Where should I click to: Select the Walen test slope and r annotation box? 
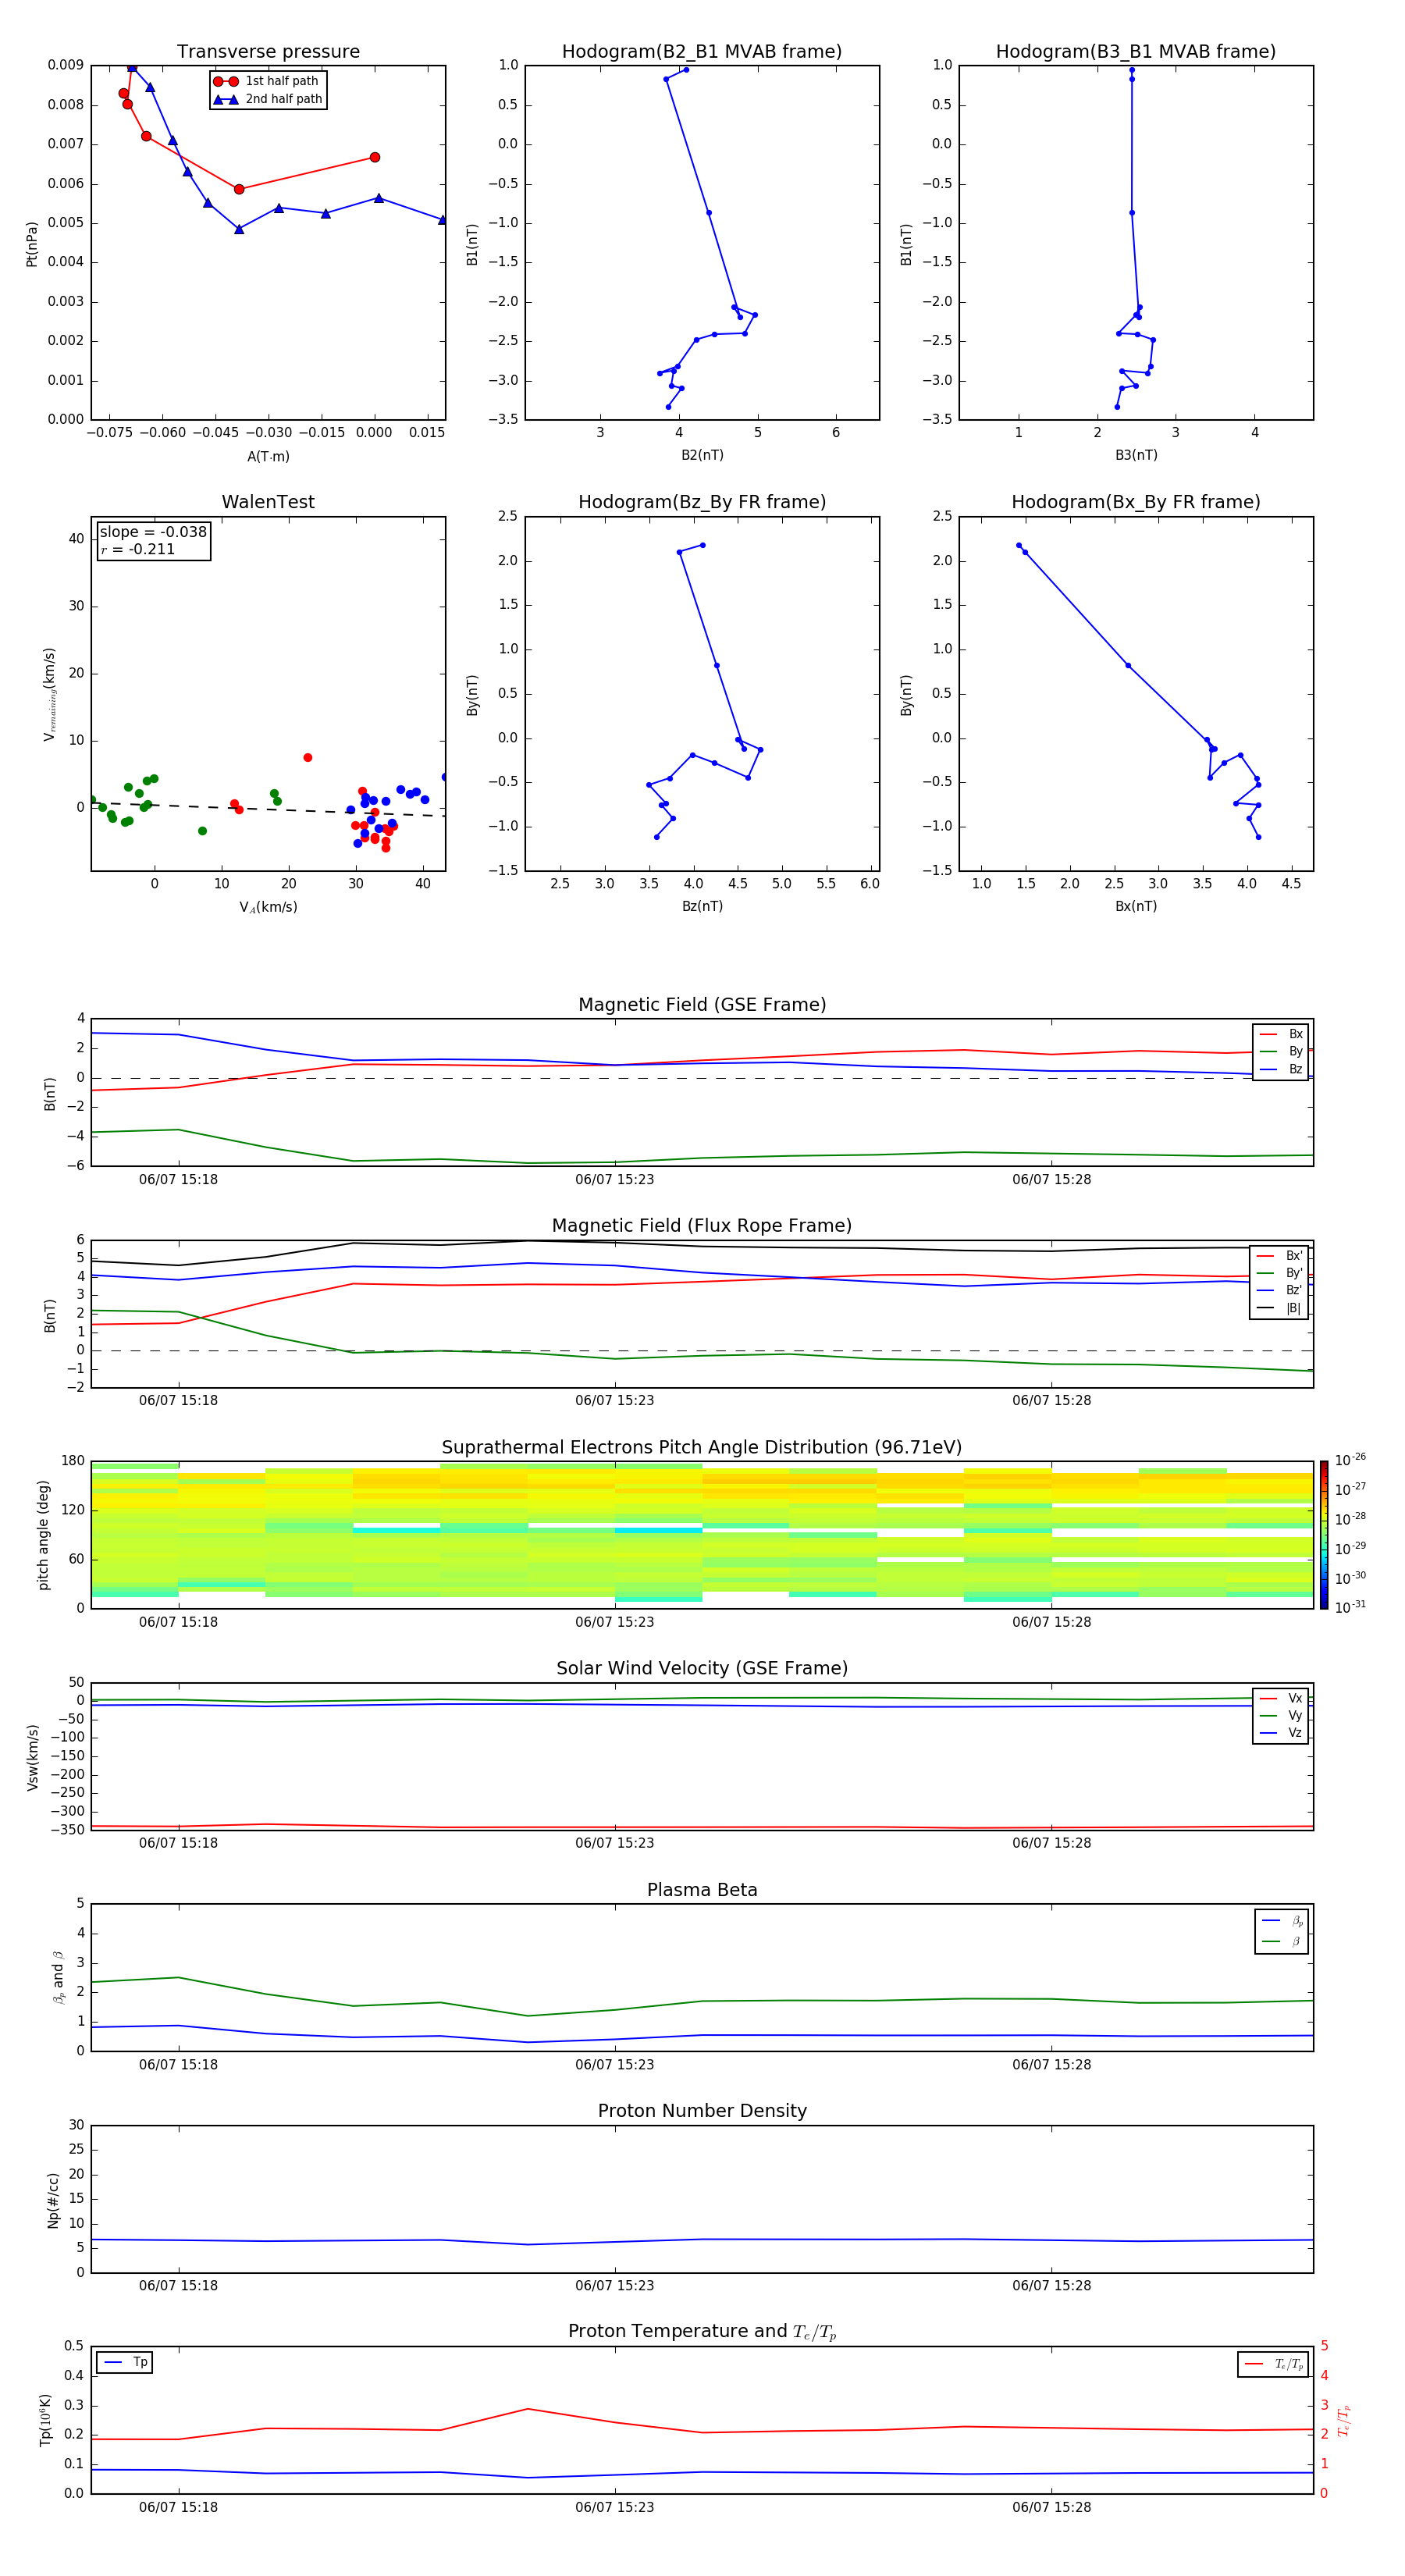click(153, 541)
